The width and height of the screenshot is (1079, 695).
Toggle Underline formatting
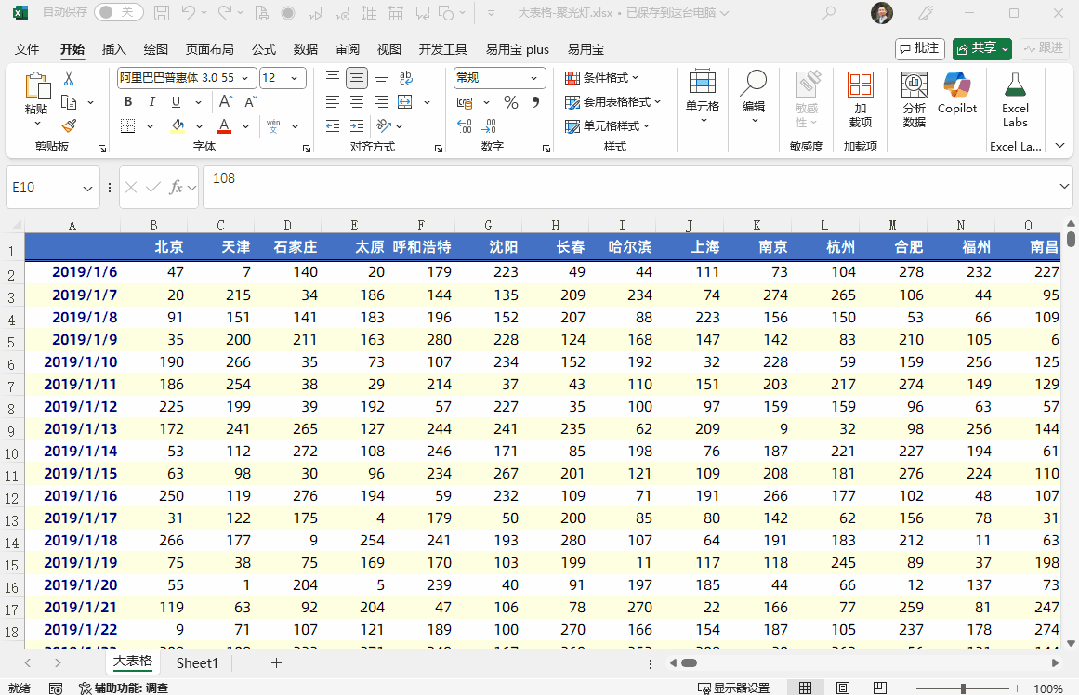[x=176, y=102]
